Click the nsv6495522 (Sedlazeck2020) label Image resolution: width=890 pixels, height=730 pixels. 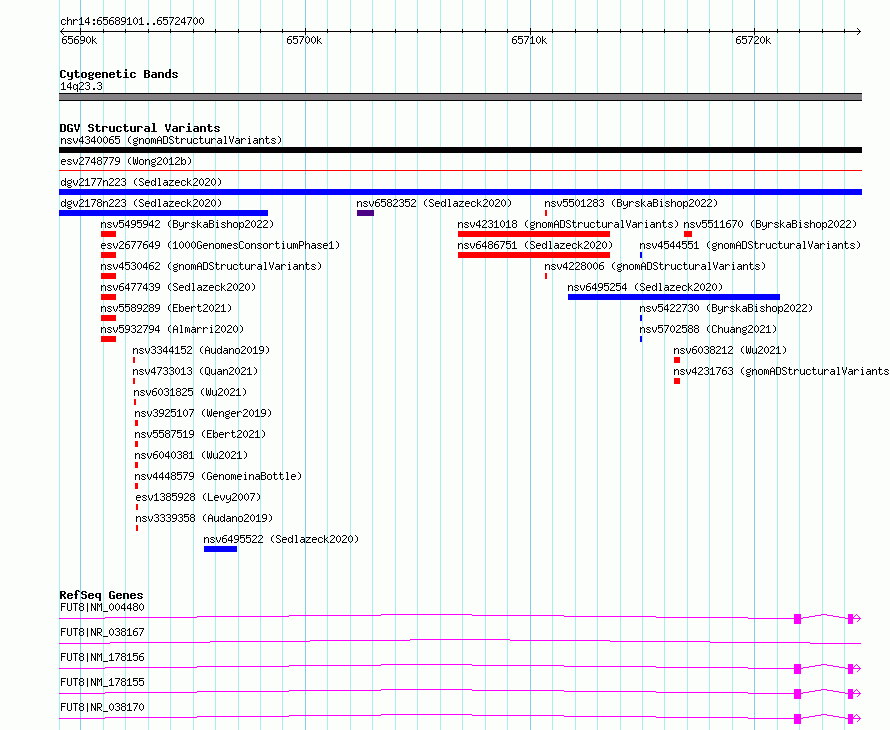point(282,539)
